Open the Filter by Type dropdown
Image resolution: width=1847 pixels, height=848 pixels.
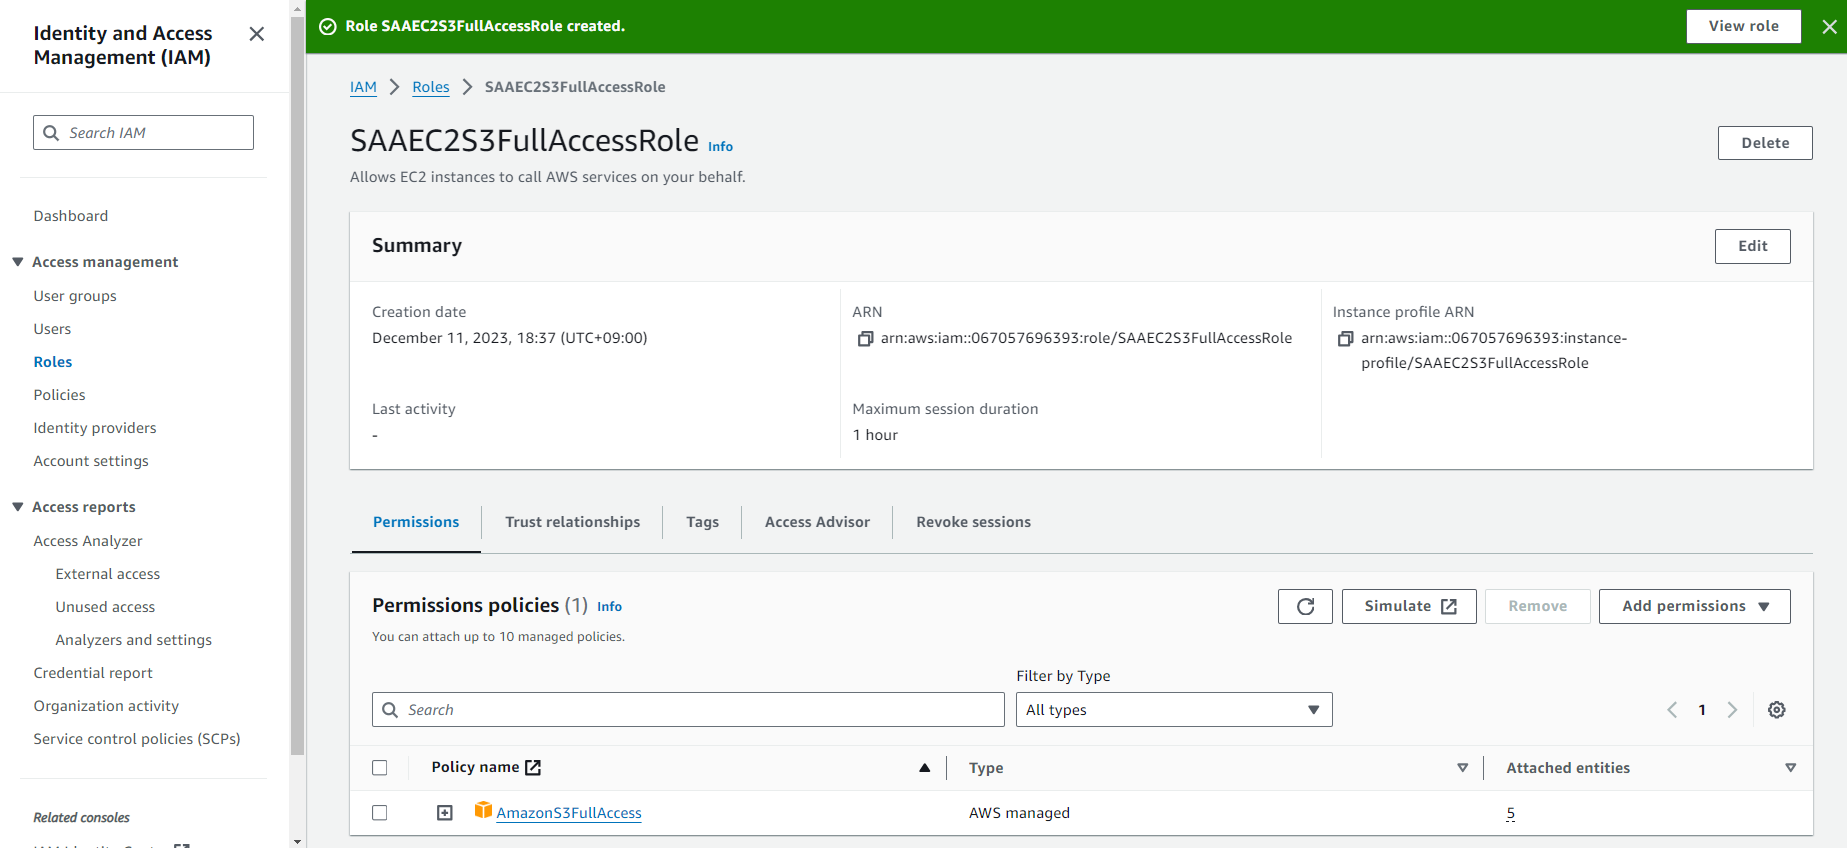1173,710
